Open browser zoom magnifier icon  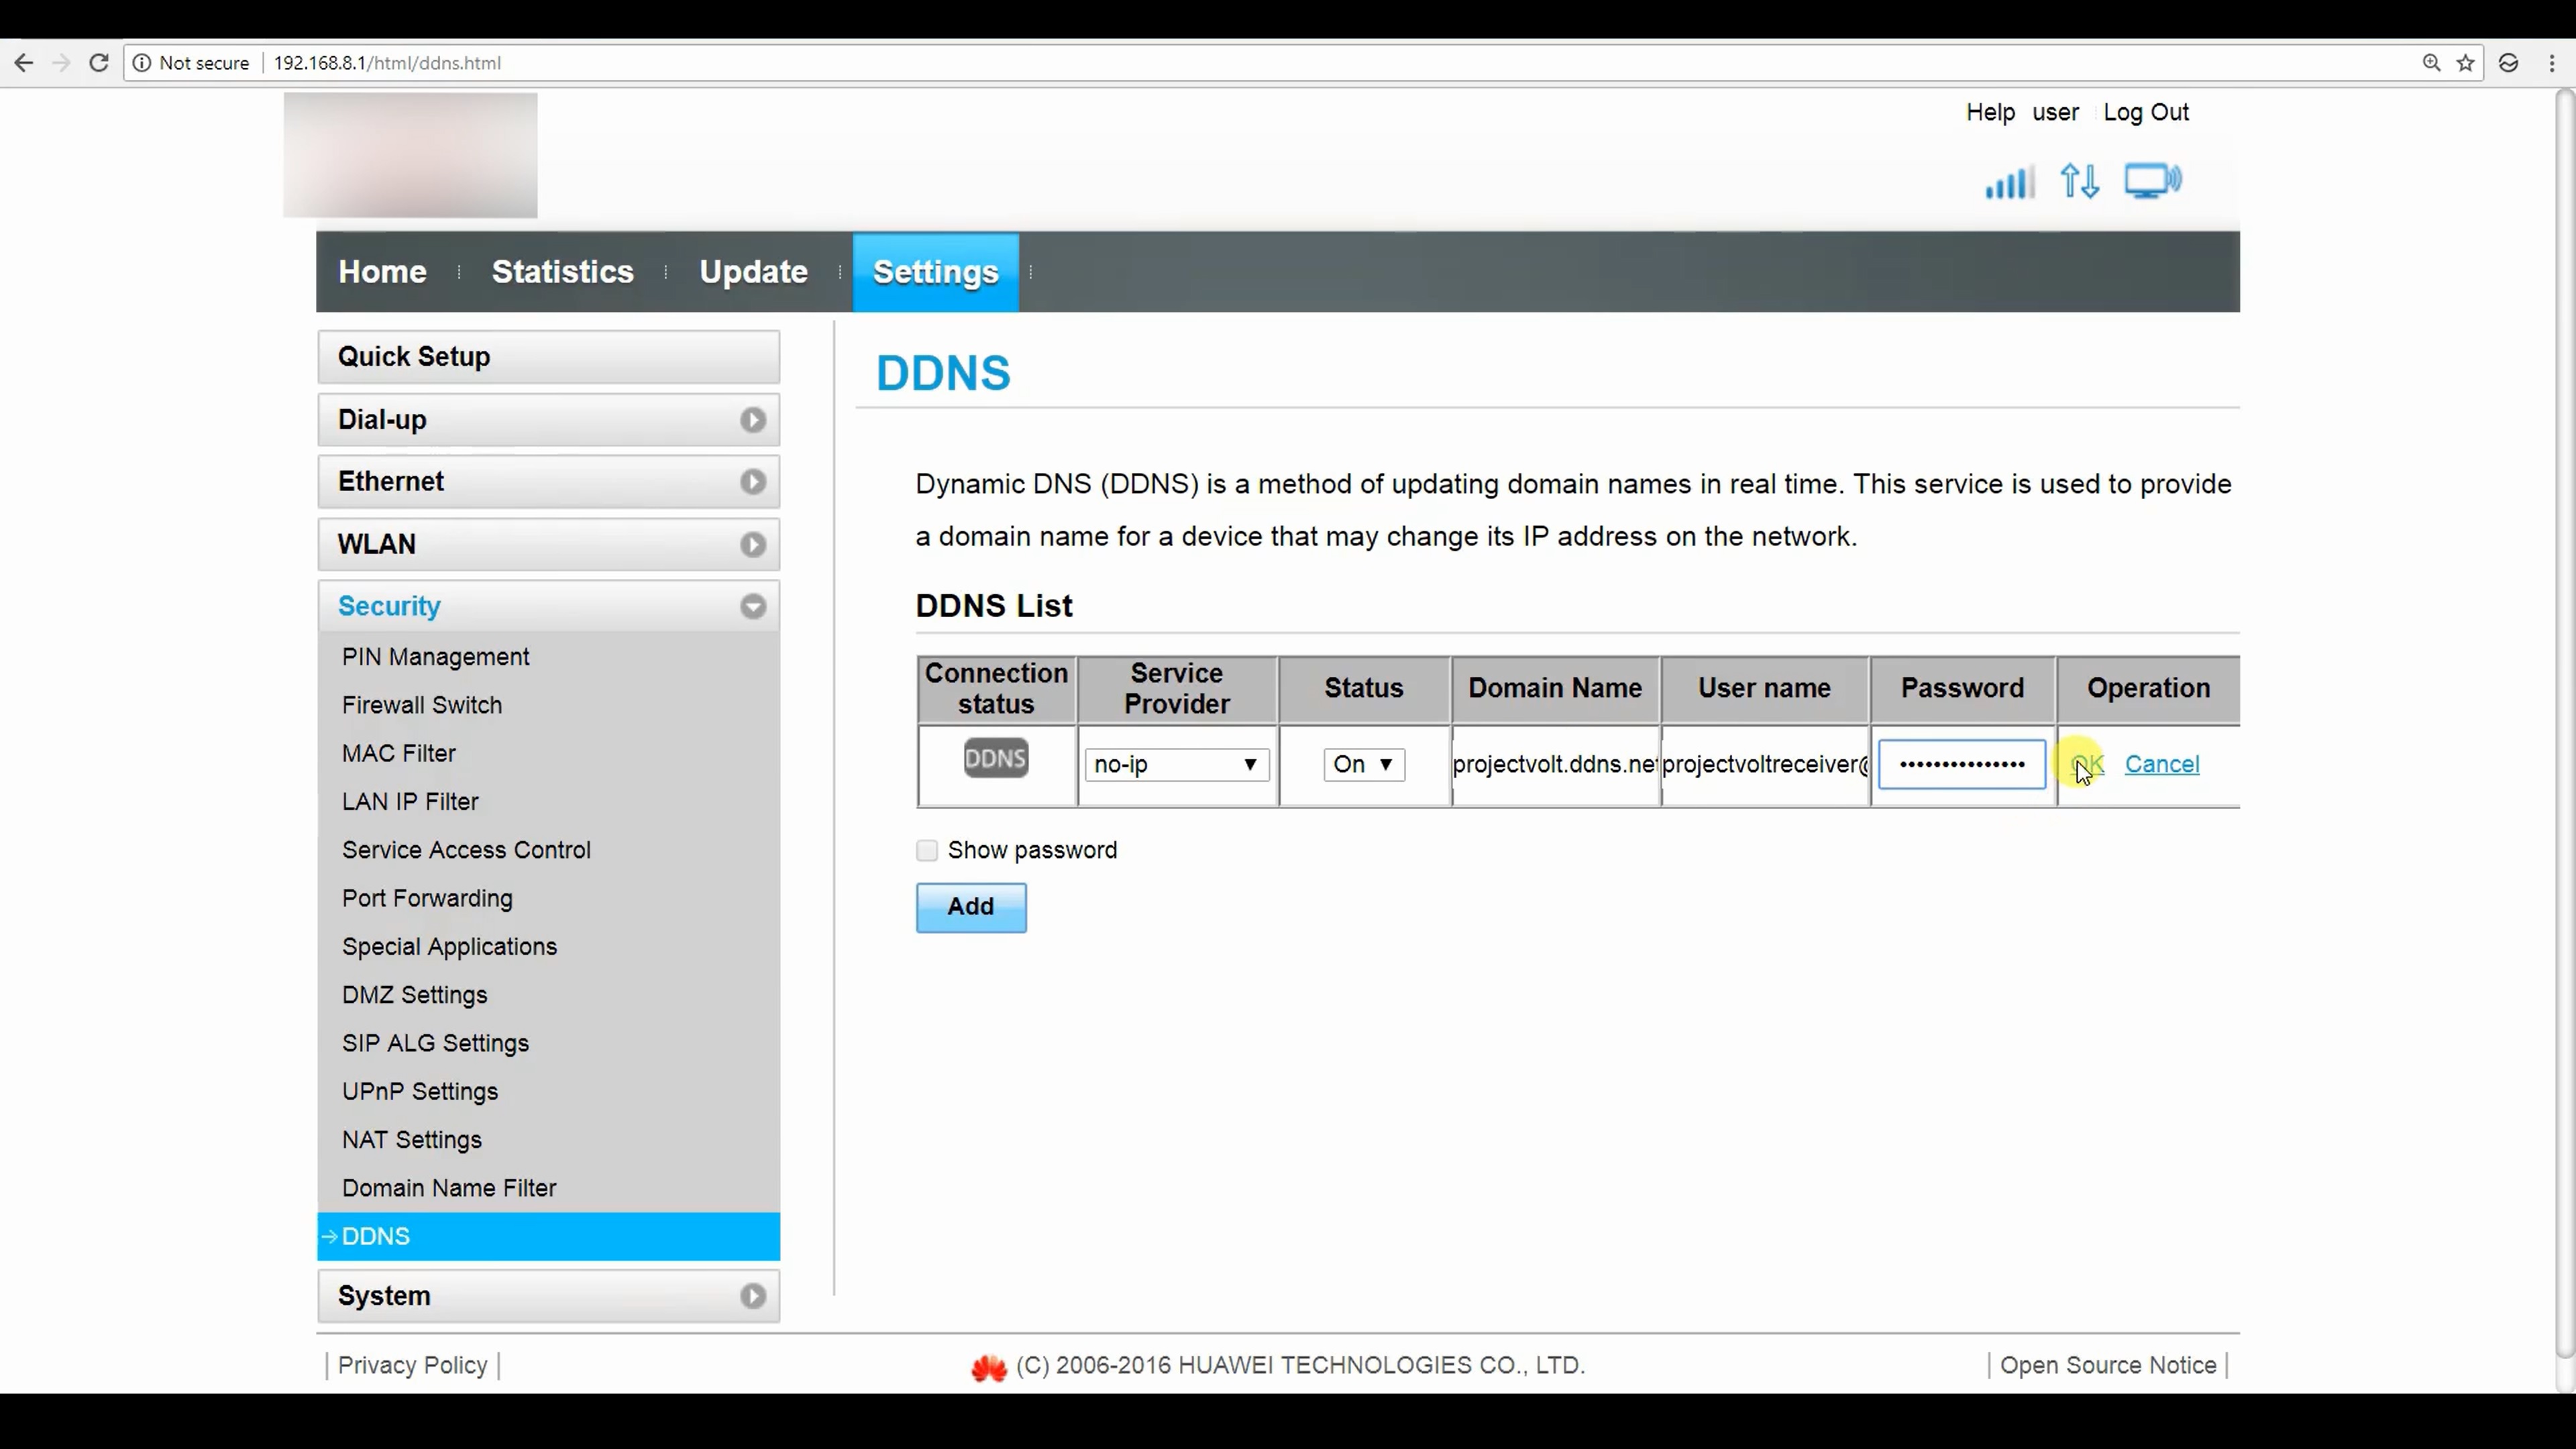pyautogui.click(x=2431, y=63)
